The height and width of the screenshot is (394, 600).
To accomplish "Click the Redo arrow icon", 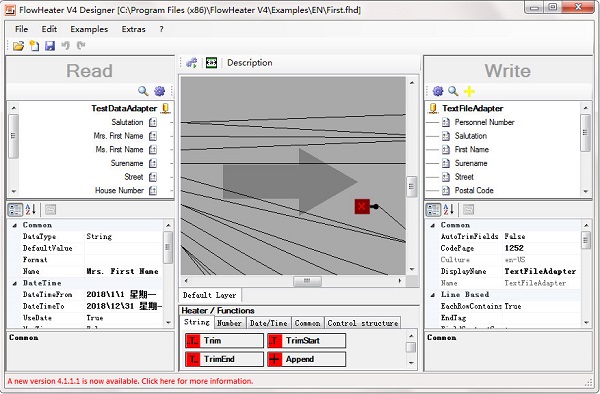I will 81,46.
